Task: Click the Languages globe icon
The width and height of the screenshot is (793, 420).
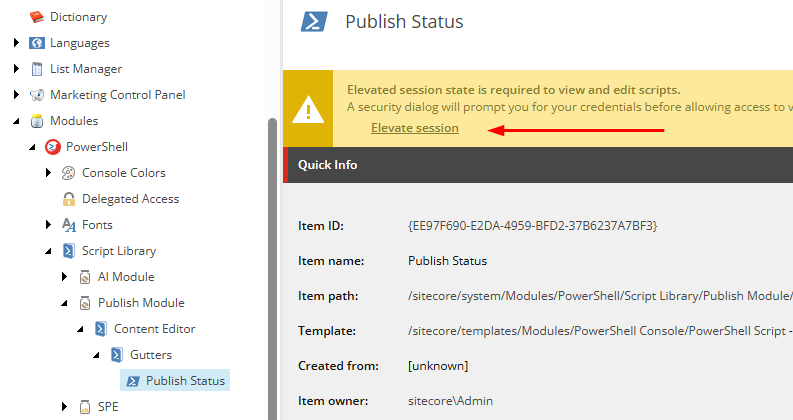Action: click(x=36, y=43)
